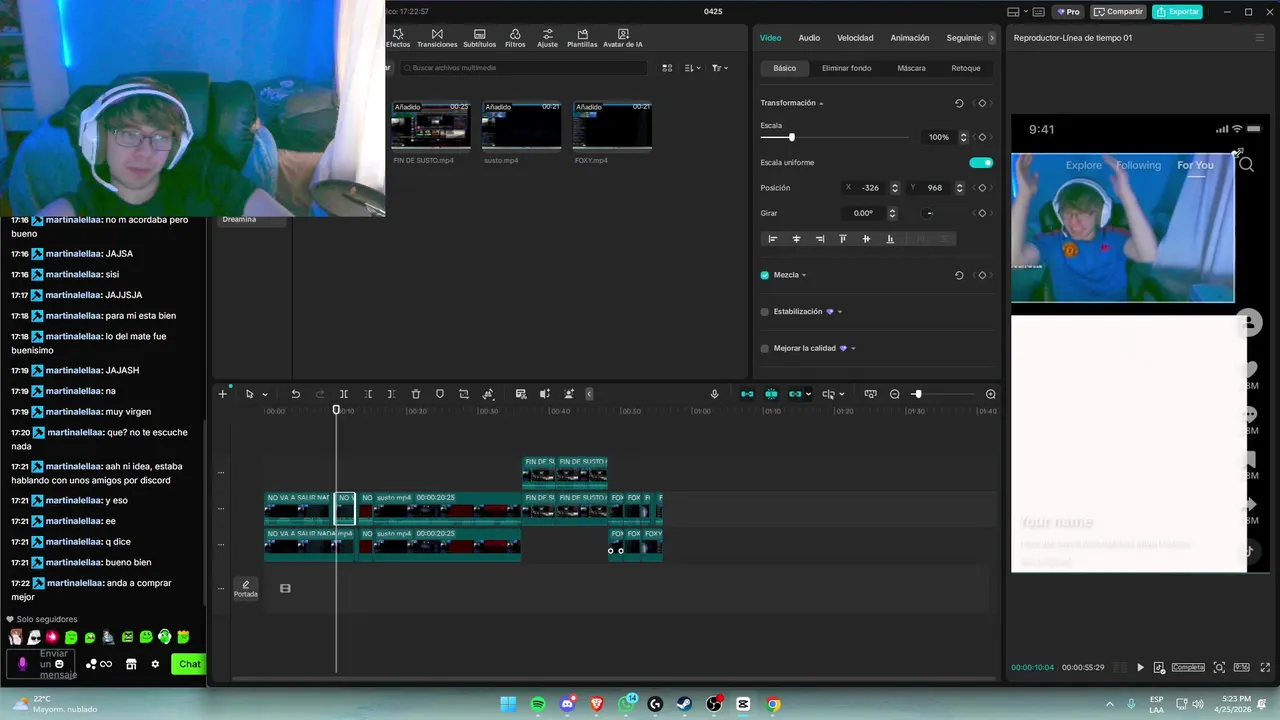1280x720 pixels.
Task: Click the Girar rotation dial
Action: pos(929,213)
